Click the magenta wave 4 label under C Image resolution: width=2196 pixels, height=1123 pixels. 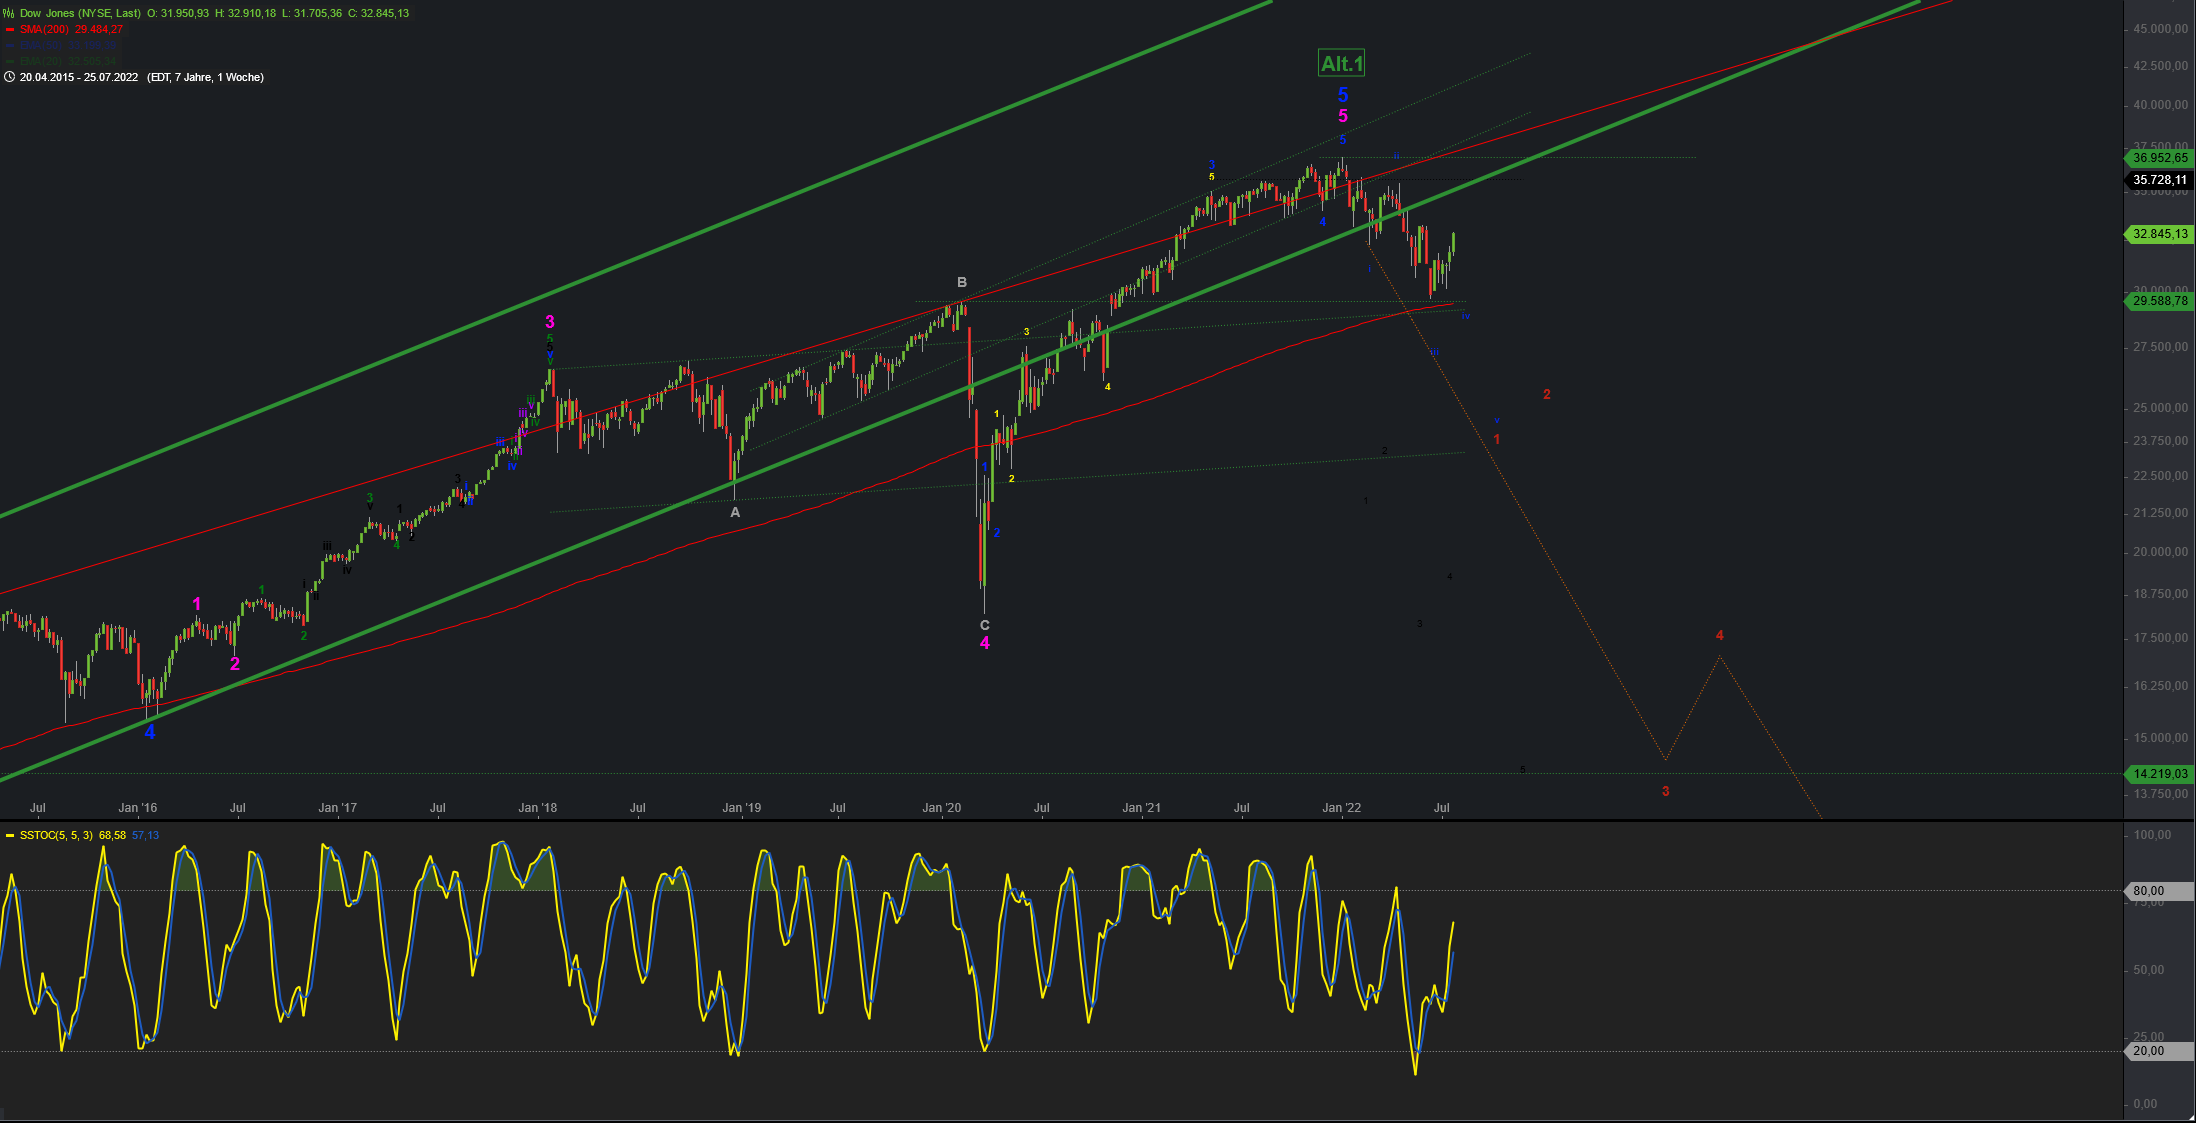(985, 644)
